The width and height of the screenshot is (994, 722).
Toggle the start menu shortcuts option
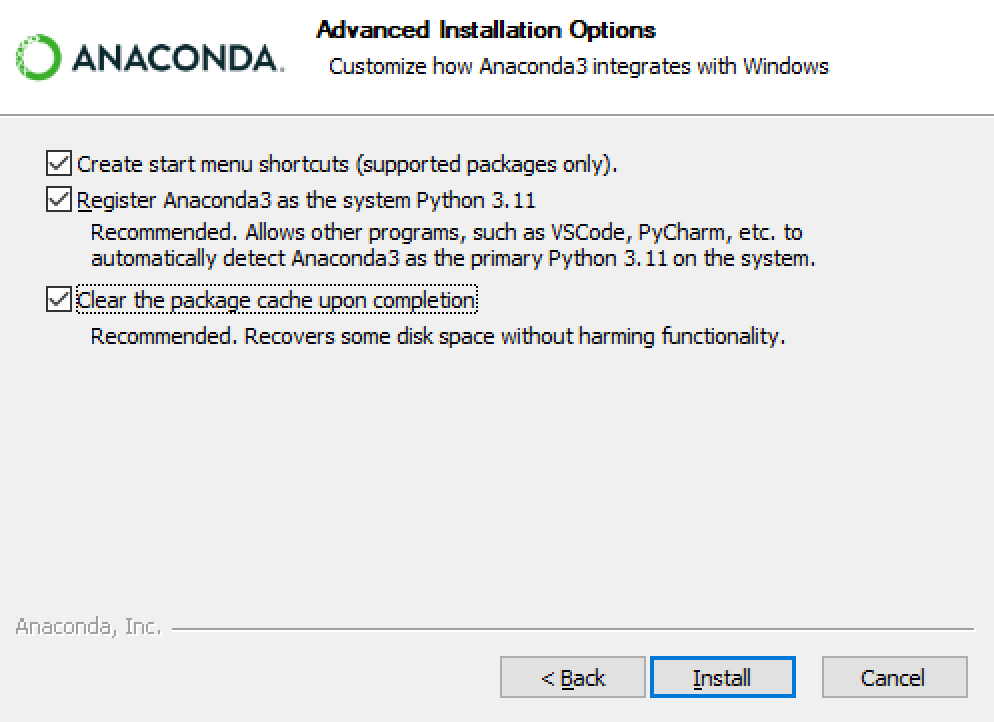click(59, 162)
